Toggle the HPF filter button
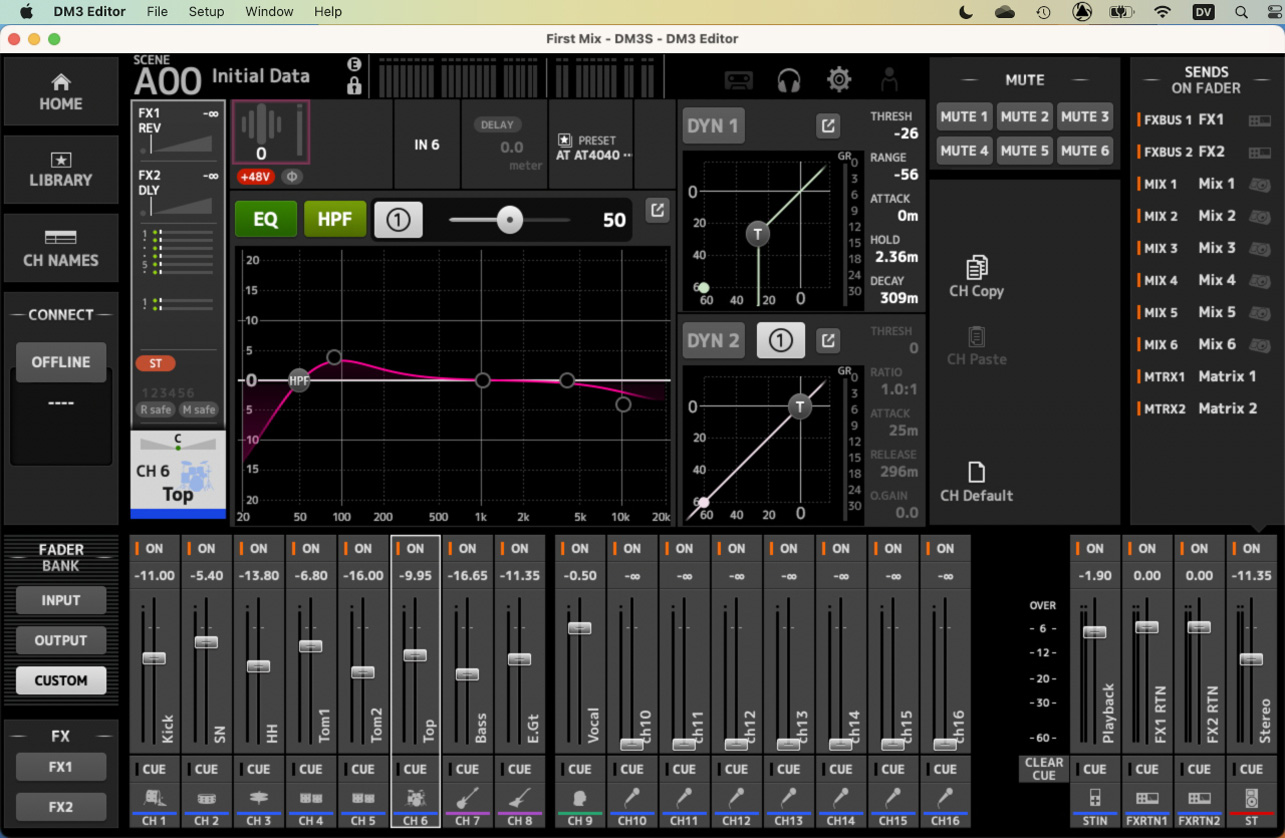Viewport: 1285px width, 838px height. click(335, 219)
